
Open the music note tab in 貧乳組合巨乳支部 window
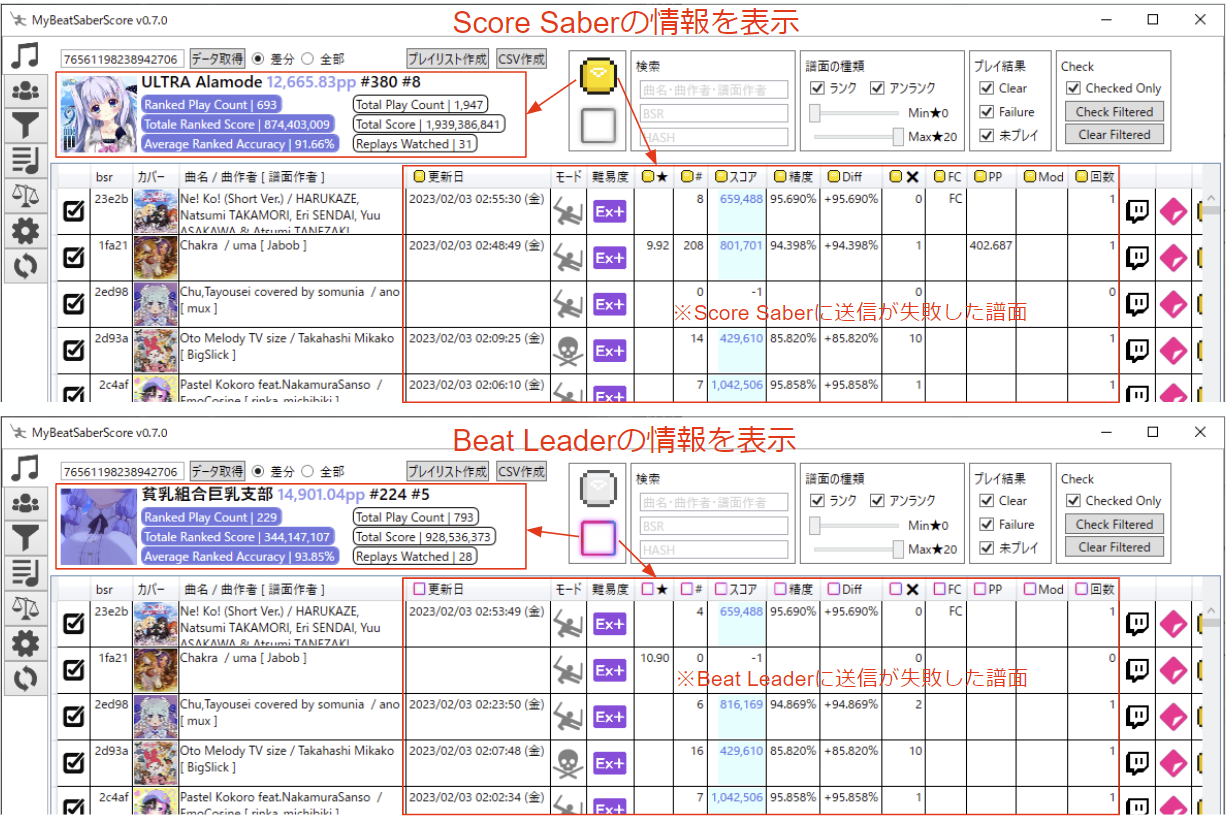tap(25, 467)
